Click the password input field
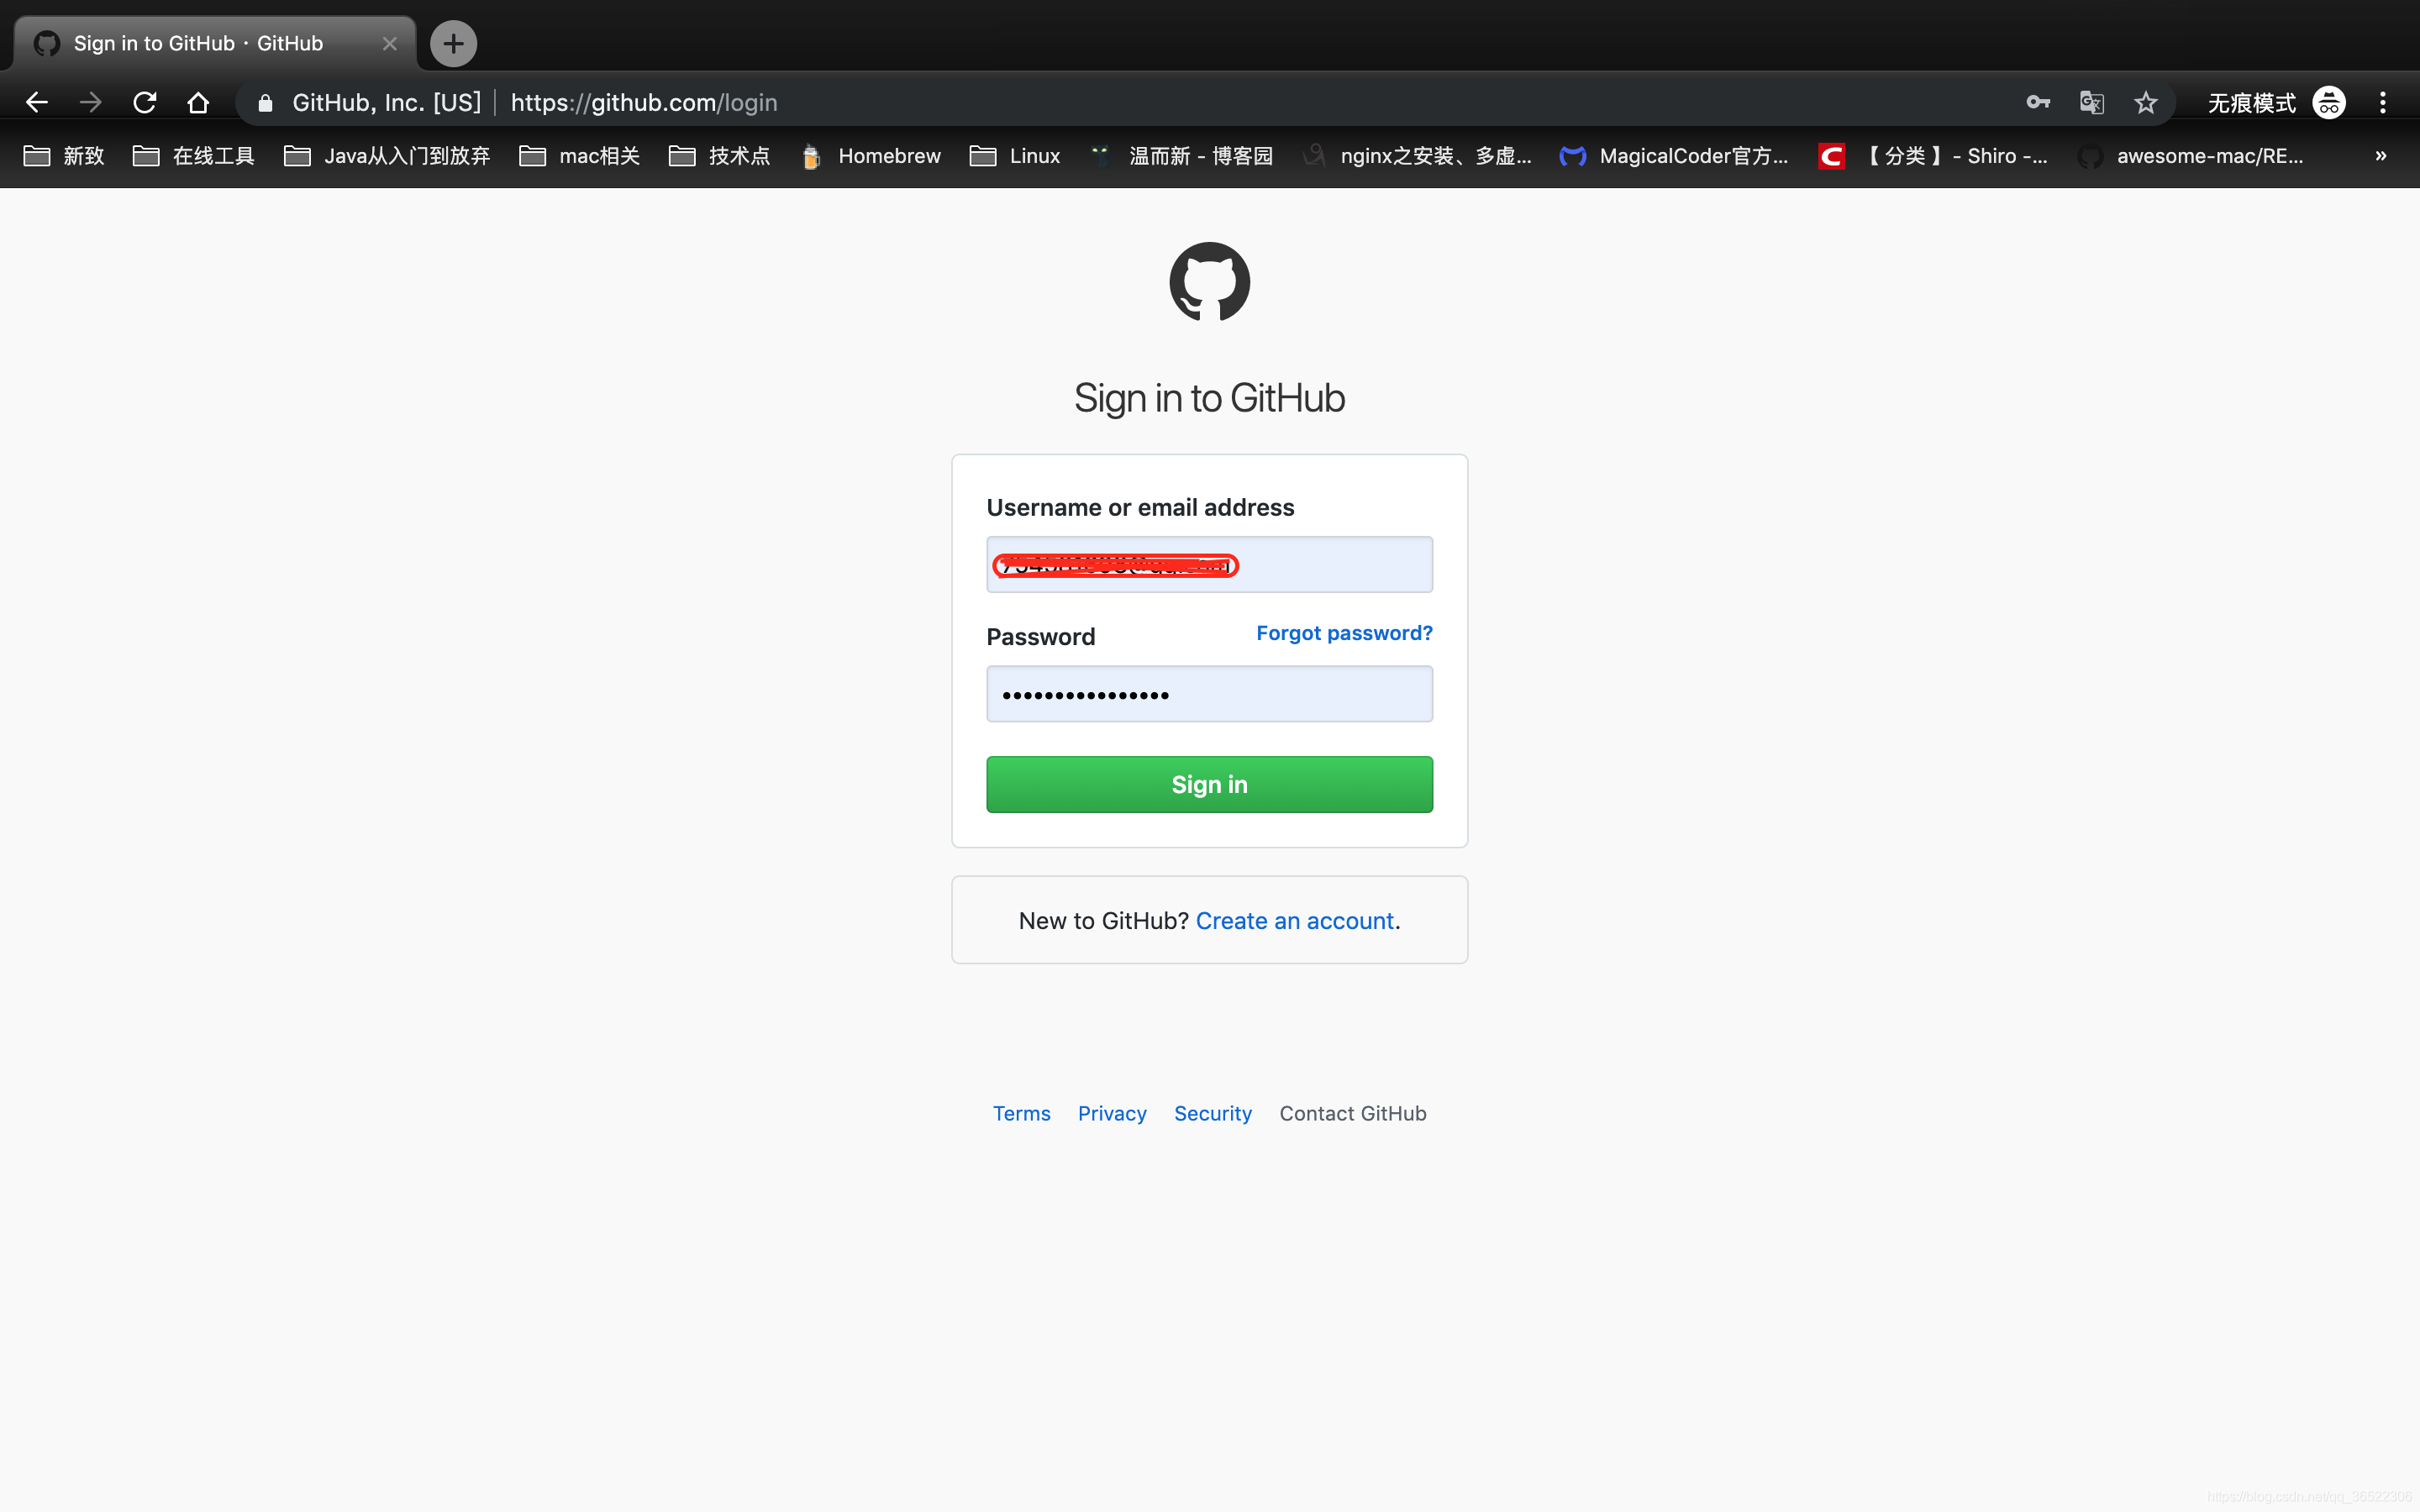The width and height of the screenshot is (2420, 1512). click(1209, 693)
